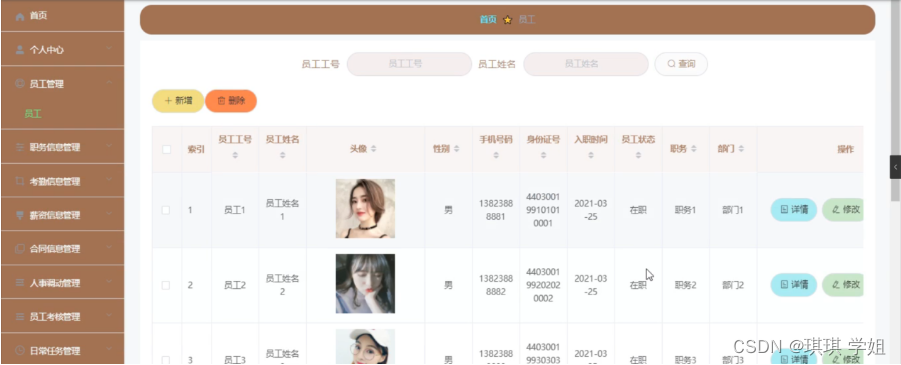Select the 员工 submenu item
Screen dimensions: 901x365
pyautogui.click(x=33, y=114)
